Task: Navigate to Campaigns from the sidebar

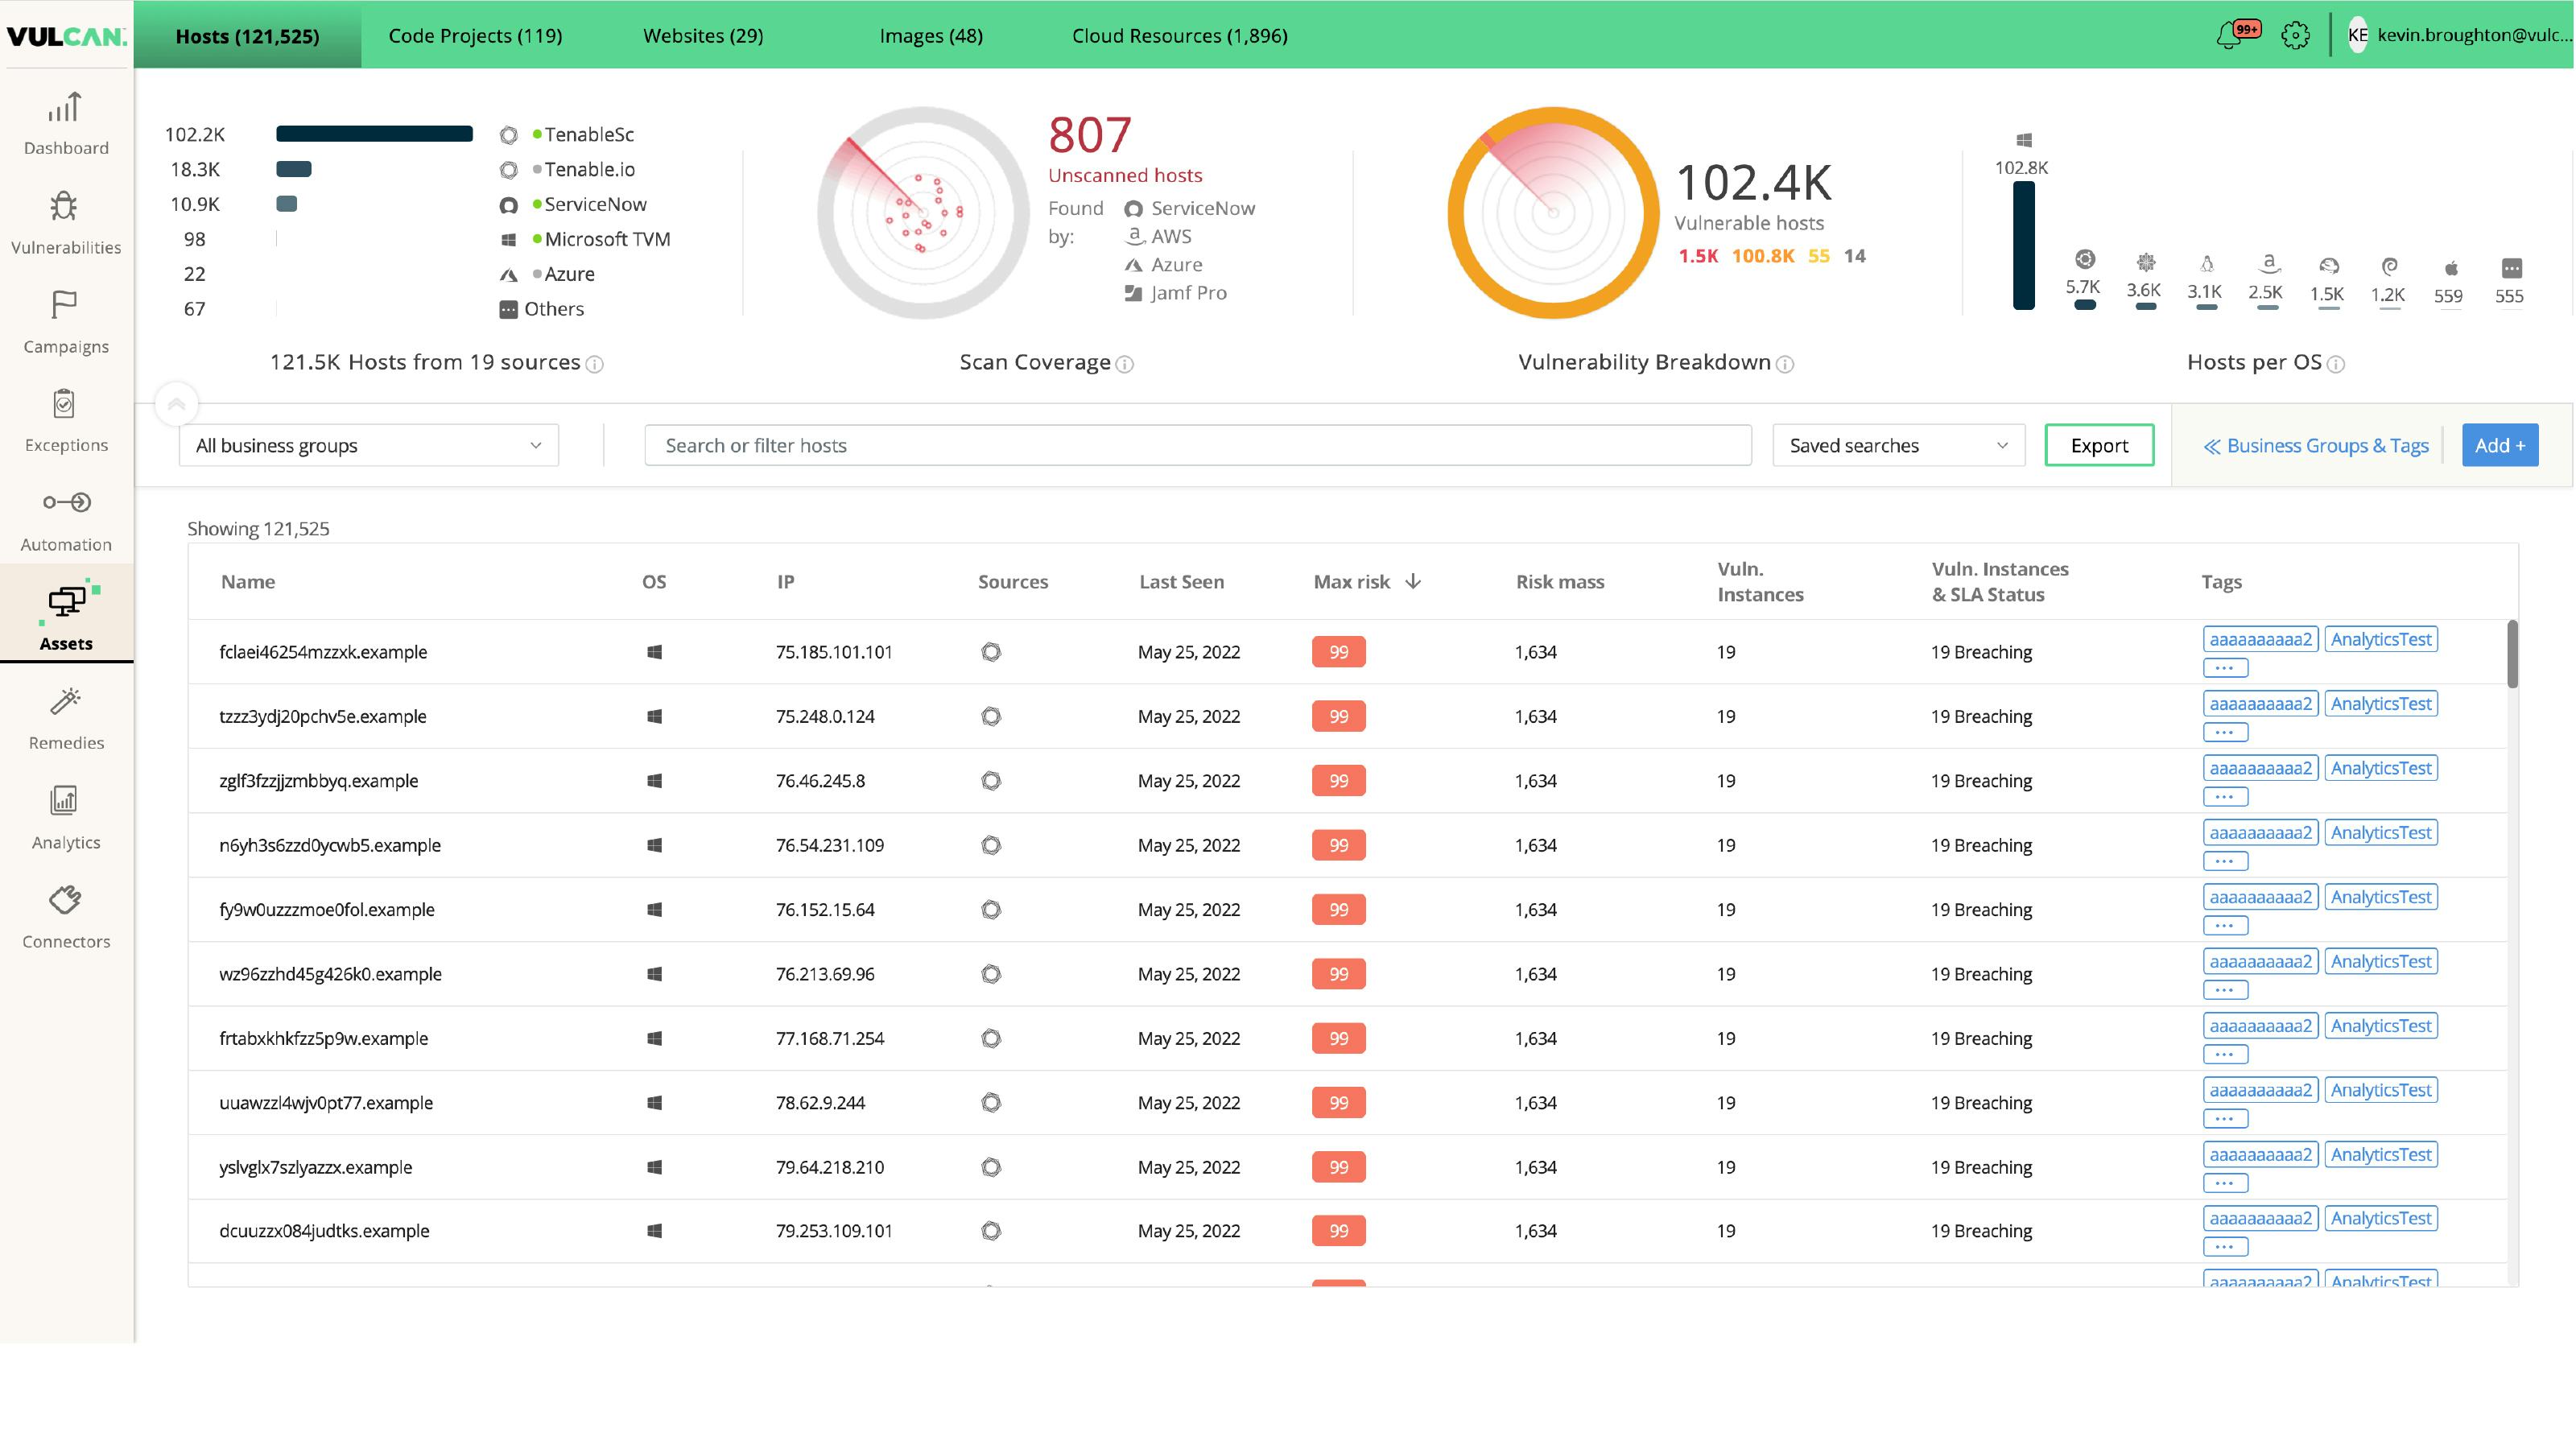Action: pos(65,322)
